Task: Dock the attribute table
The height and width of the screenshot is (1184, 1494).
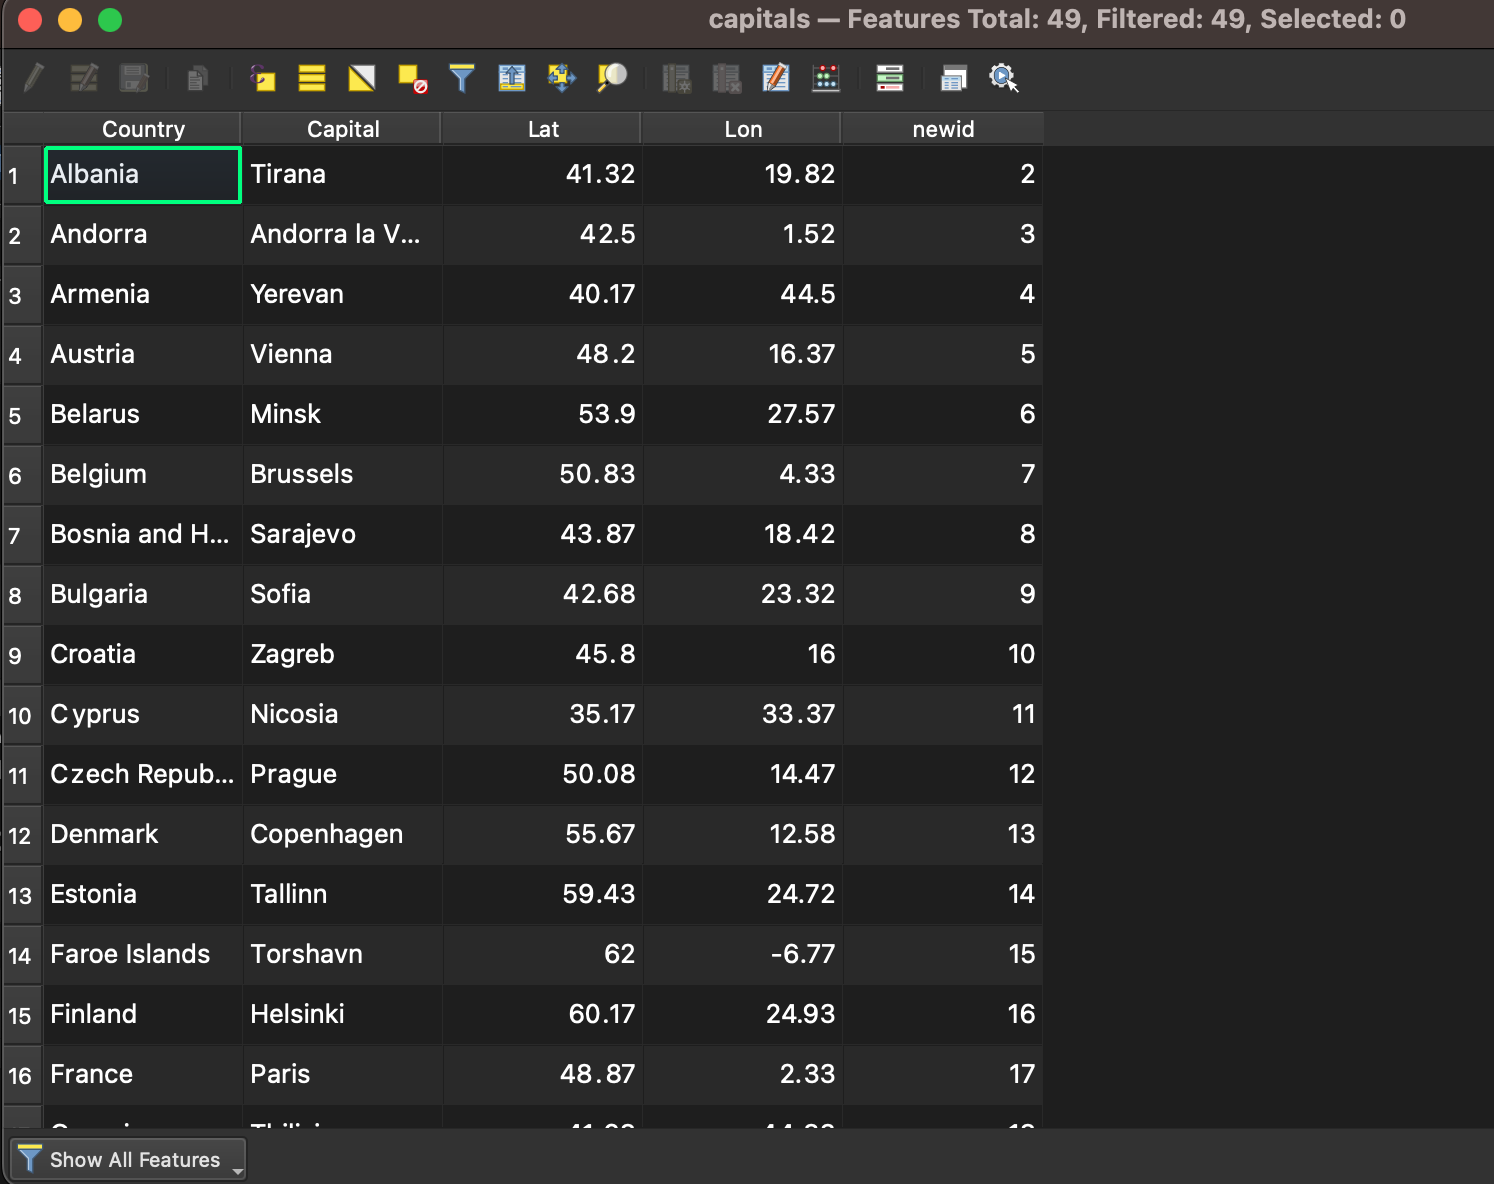Action: pyautogui.click(x=953, y=78)
